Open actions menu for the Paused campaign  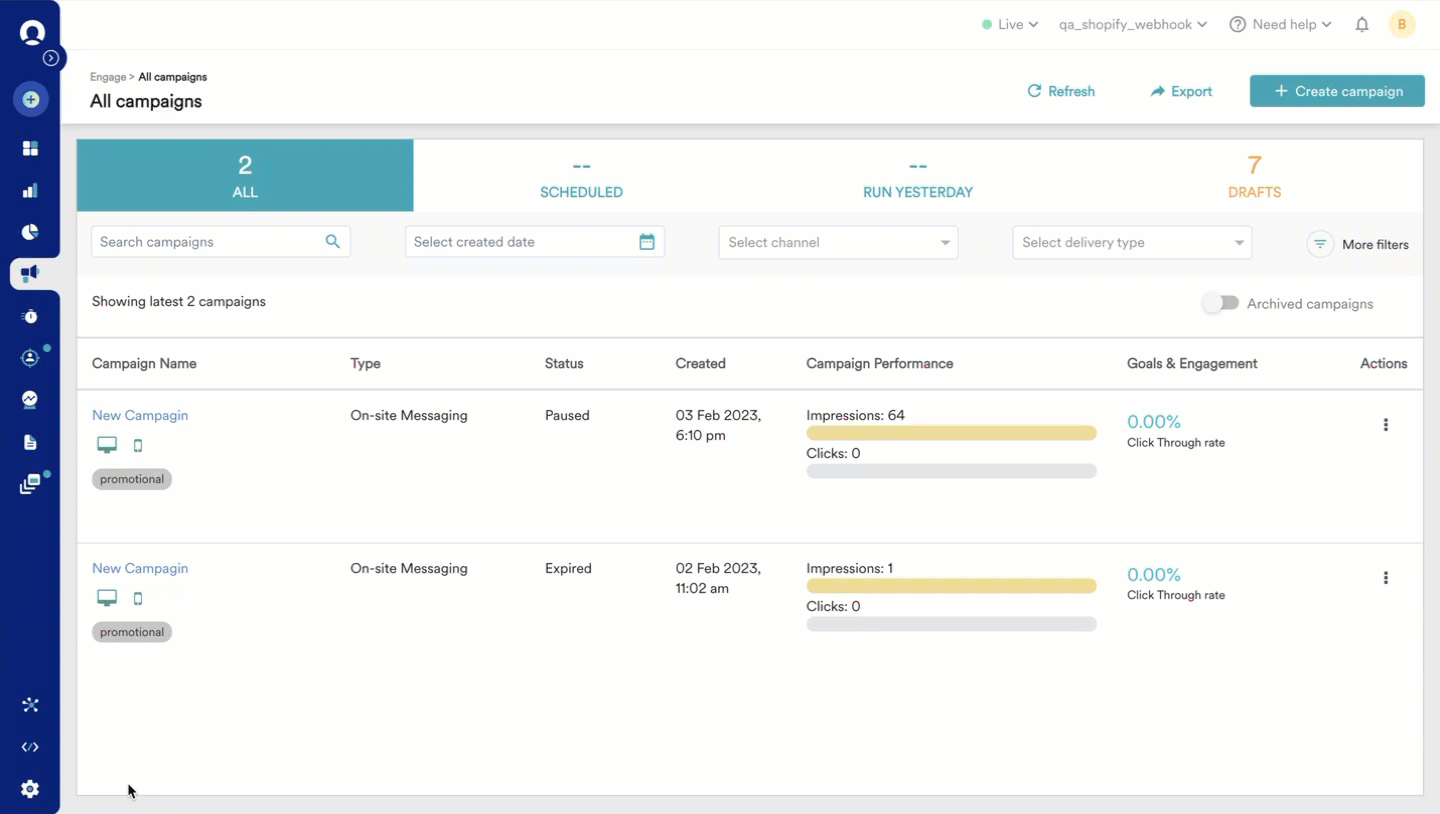click(1385, 425)
